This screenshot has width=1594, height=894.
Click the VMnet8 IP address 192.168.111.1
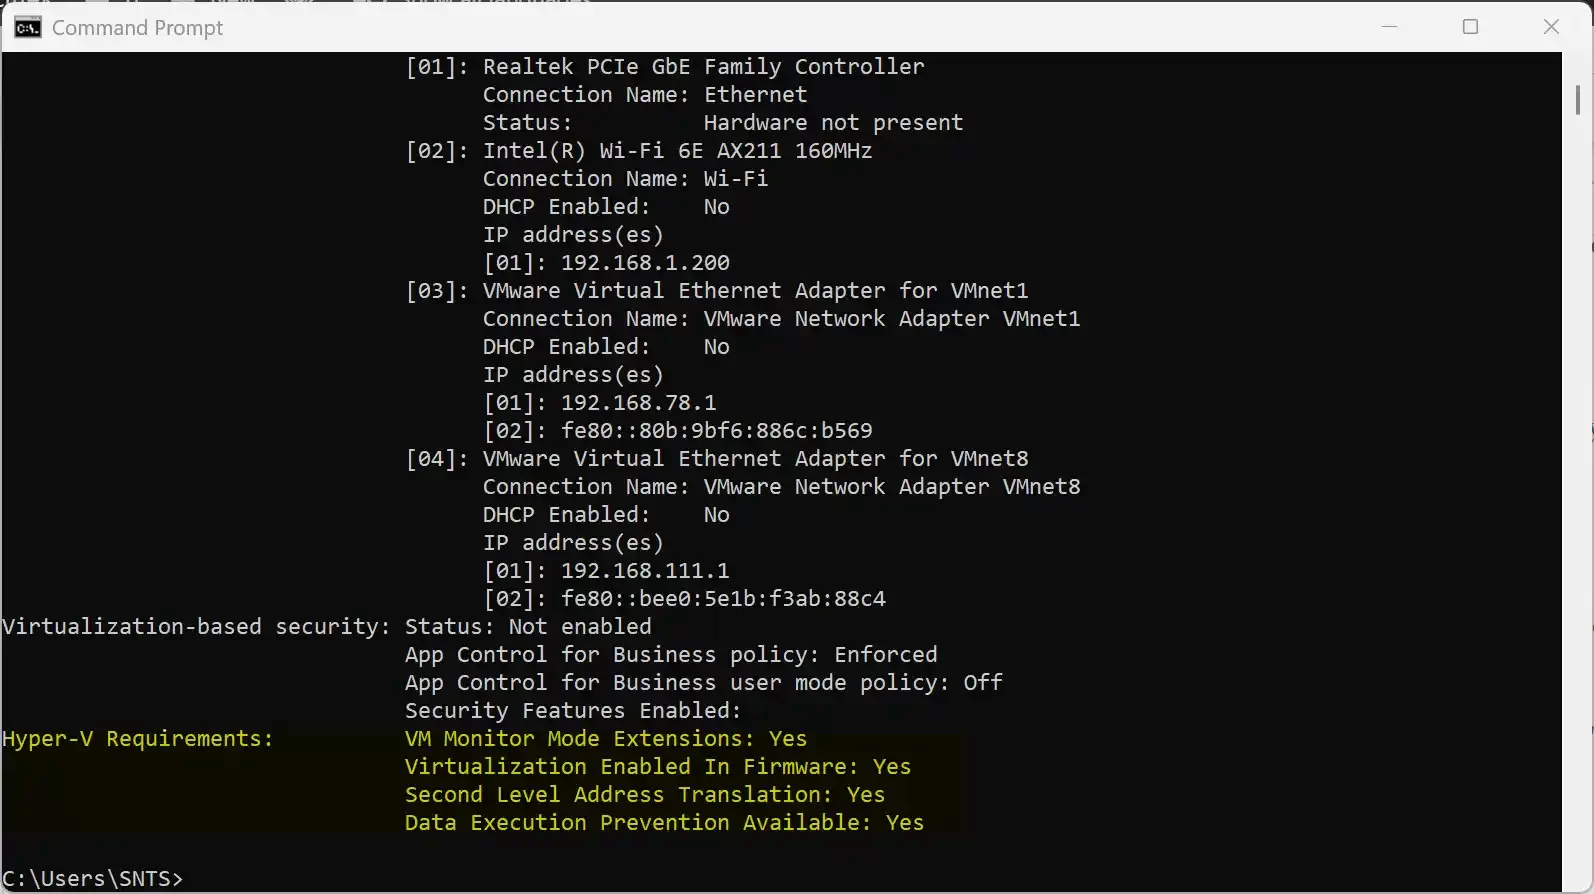[x=645, y=570]
